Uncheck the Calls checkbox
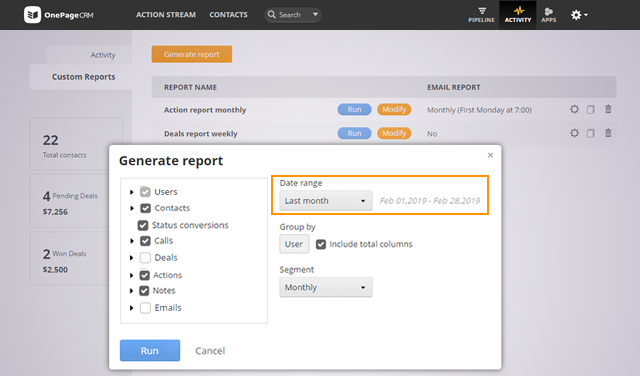This screenshot has width=640, height=376. [145, 241]
